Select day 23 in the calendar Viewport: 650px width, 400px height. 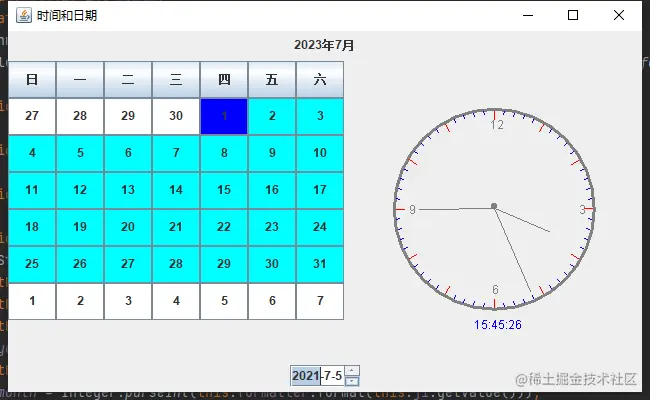click(272, 227)
